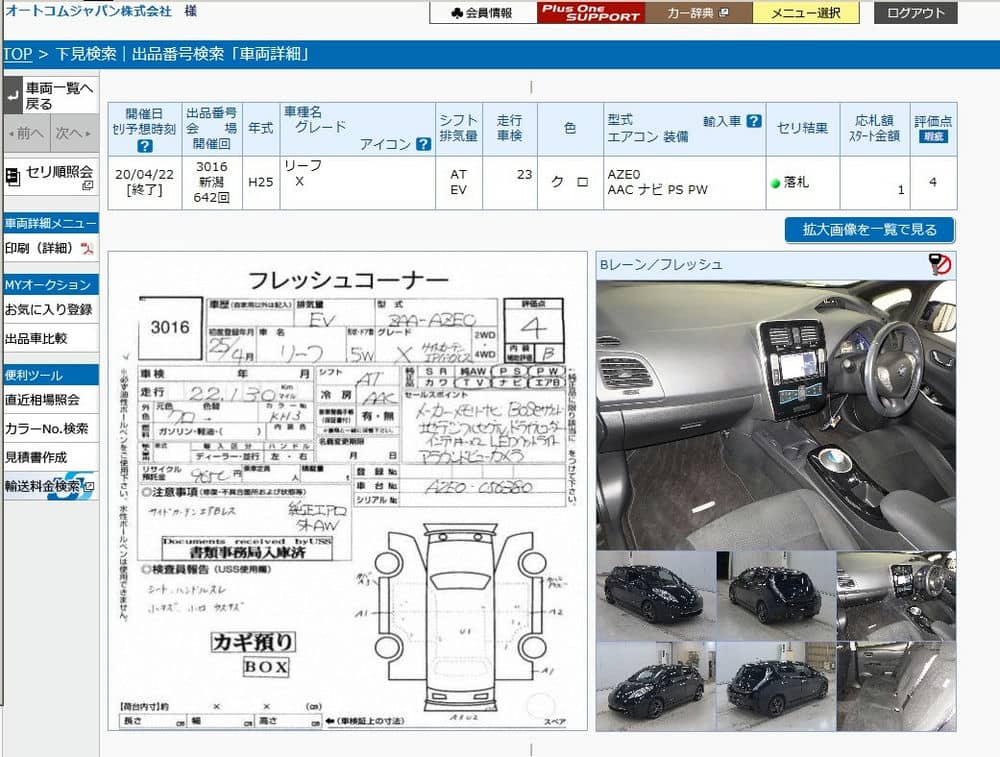Open the メニュー選択 tab
The height and width of the screenshot is (757, 1000).
(805, 13)
